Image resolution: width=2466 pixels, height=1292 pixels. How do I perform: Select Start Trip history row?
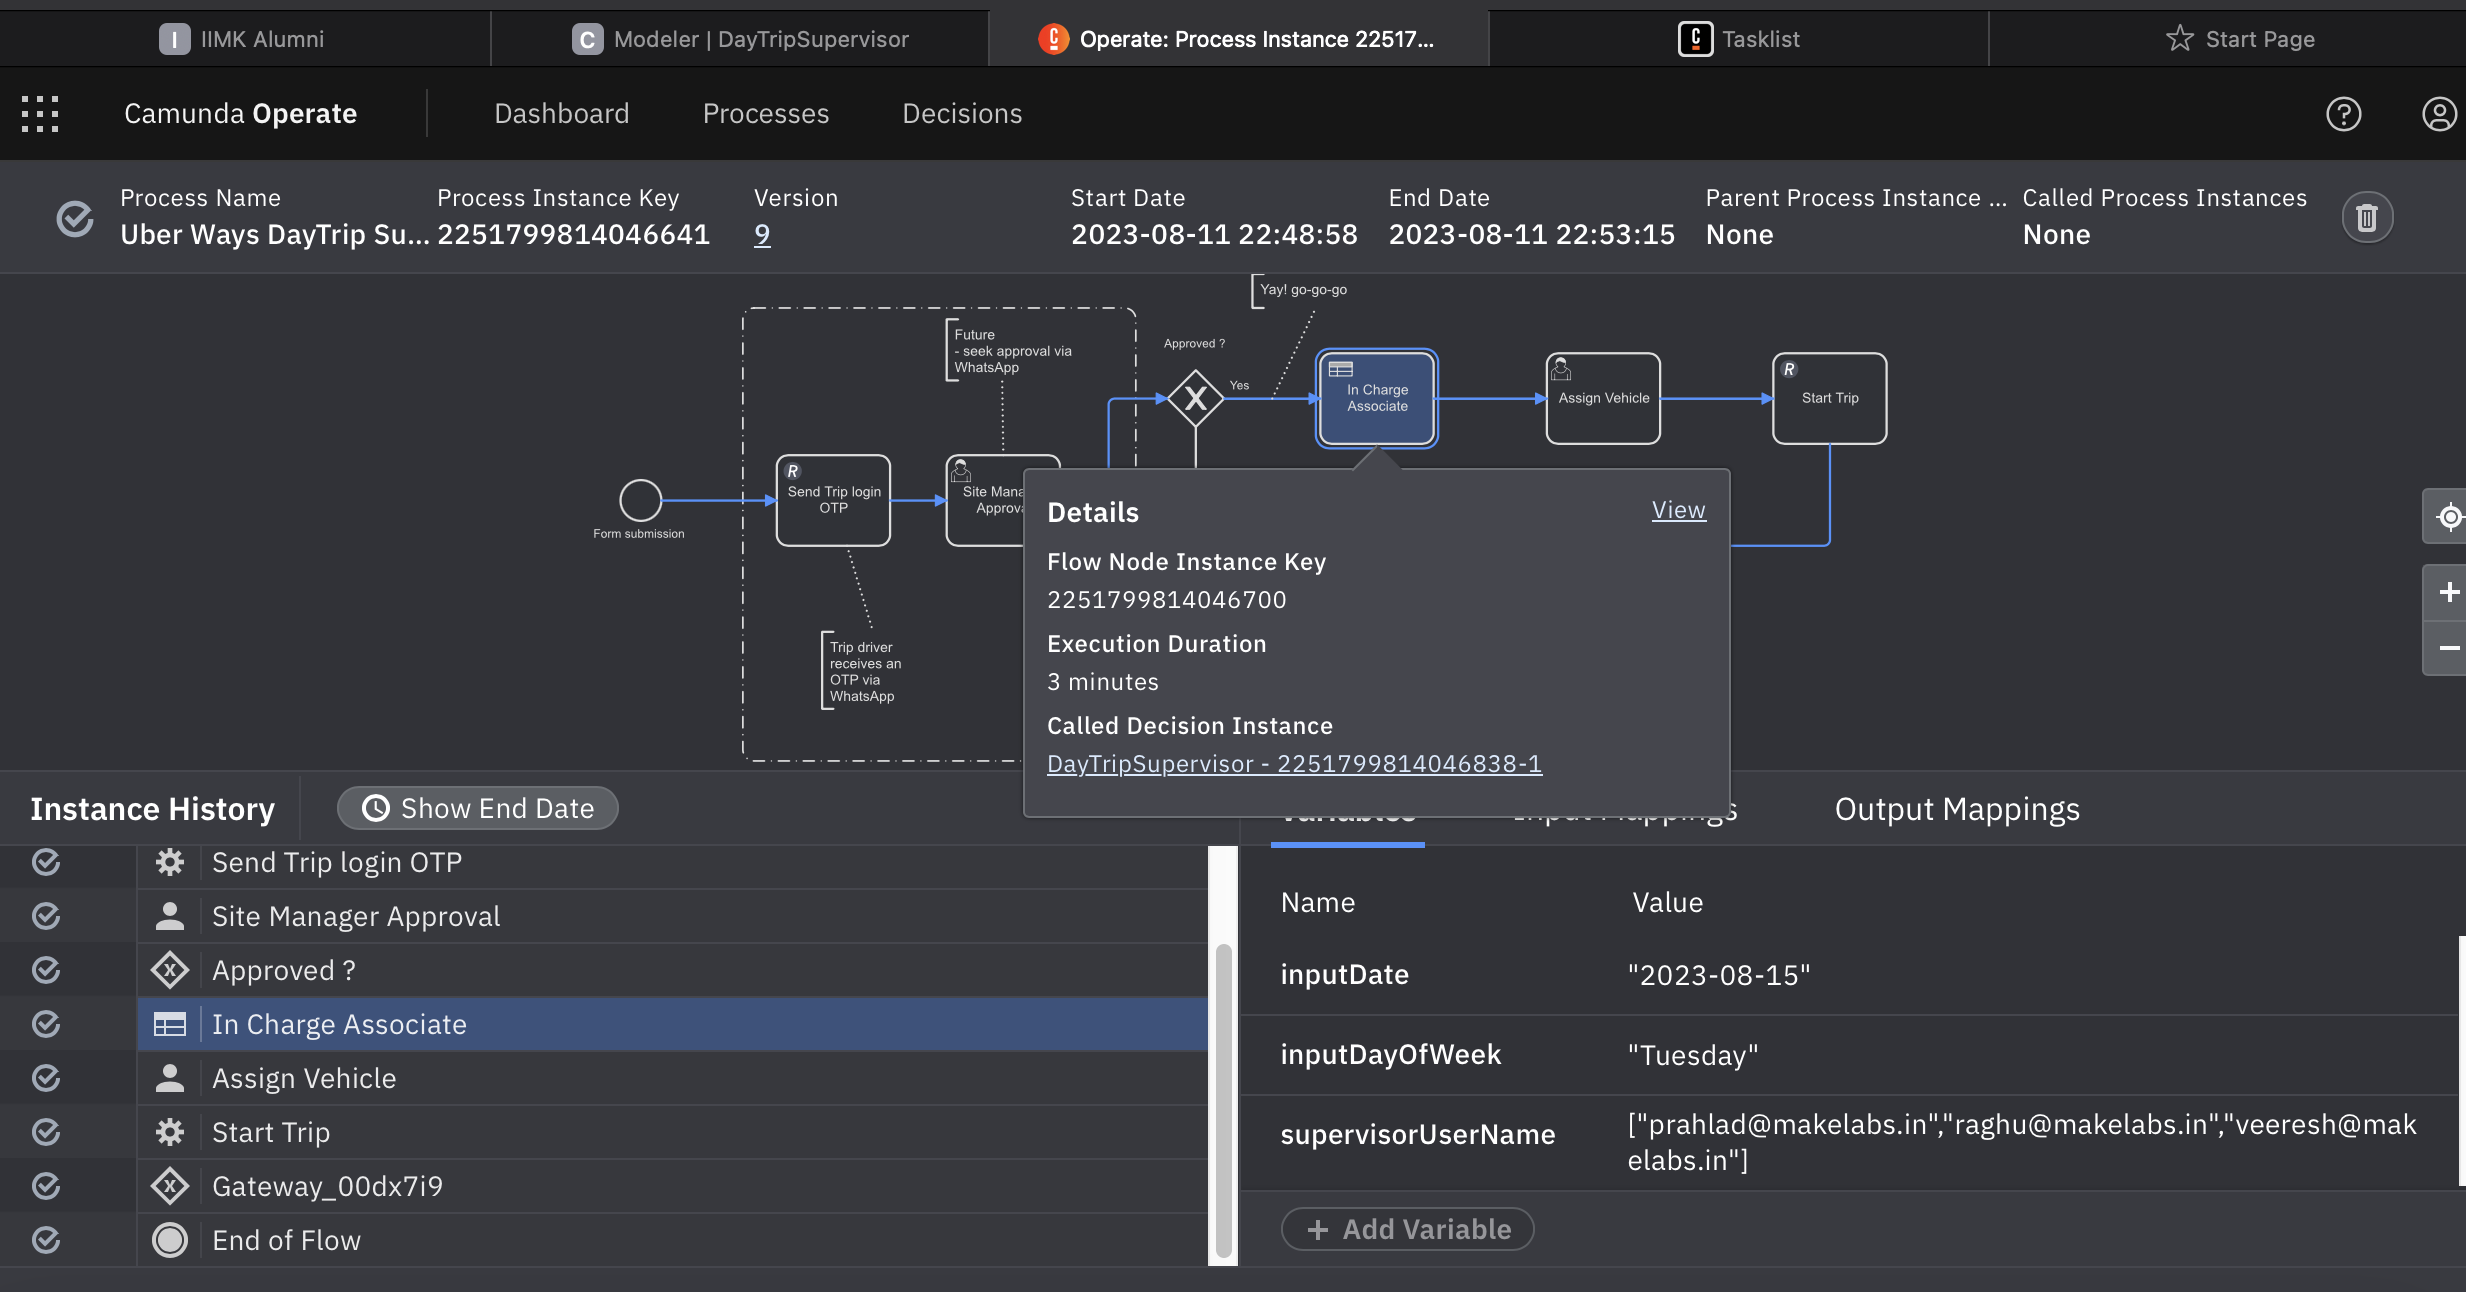pyautogui.click(x=673, y=1132)
